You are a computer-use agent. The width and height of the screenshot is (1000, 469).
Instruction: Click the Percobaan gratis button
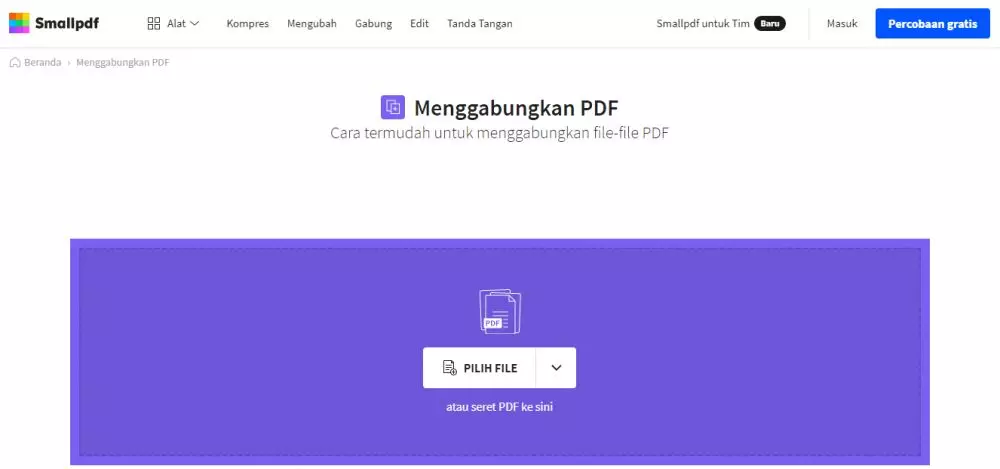(932, 24)
